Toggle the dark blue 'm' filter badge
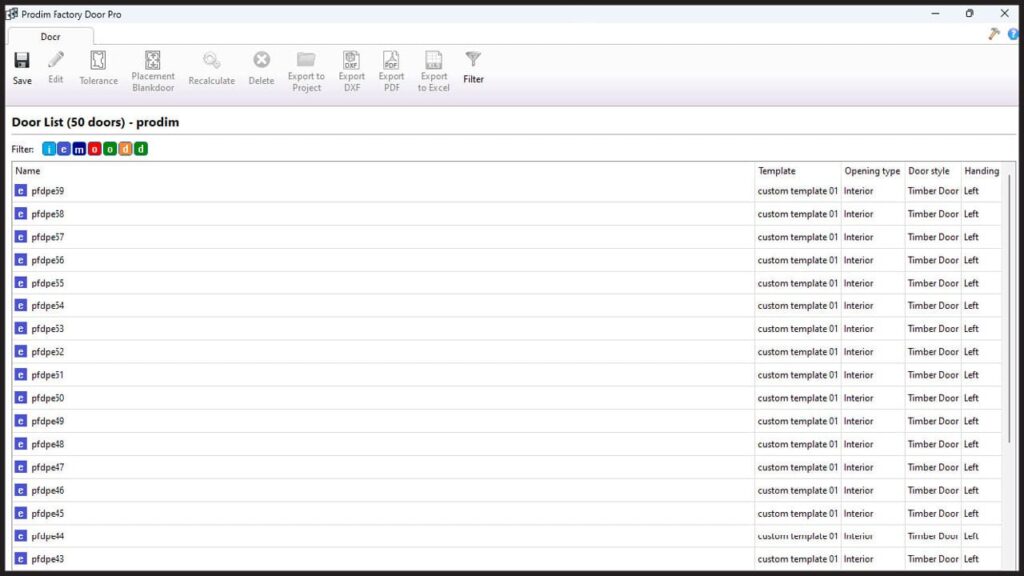1024x576 pixels. click(80, 149)
